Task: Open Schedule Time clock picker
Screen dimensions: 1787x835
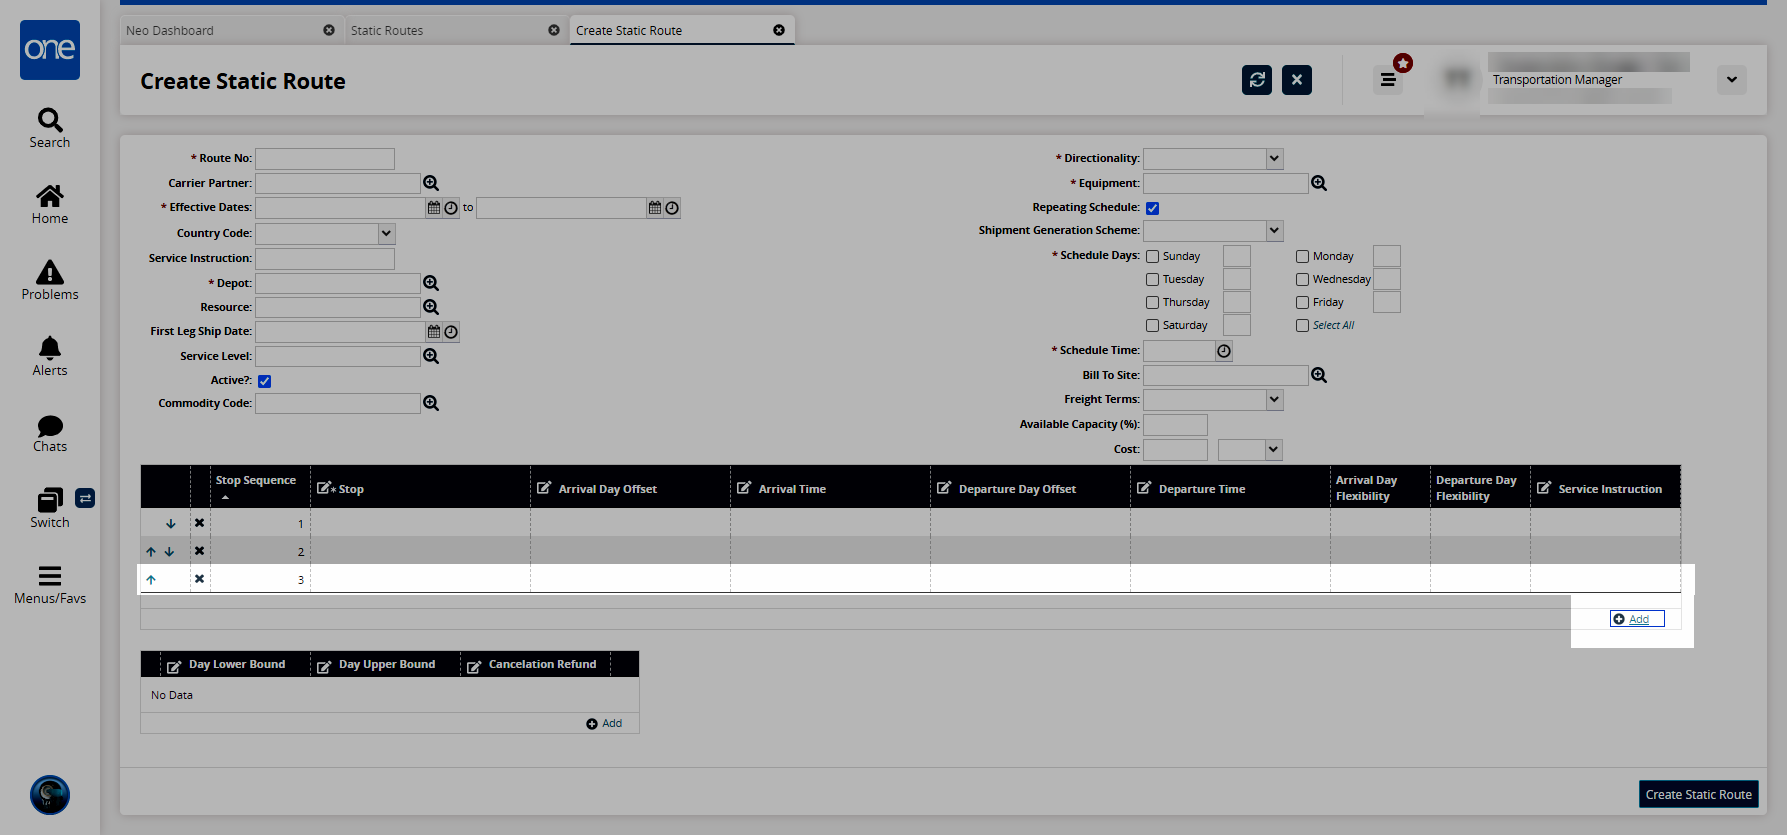Action: (x=1224, y=351)
